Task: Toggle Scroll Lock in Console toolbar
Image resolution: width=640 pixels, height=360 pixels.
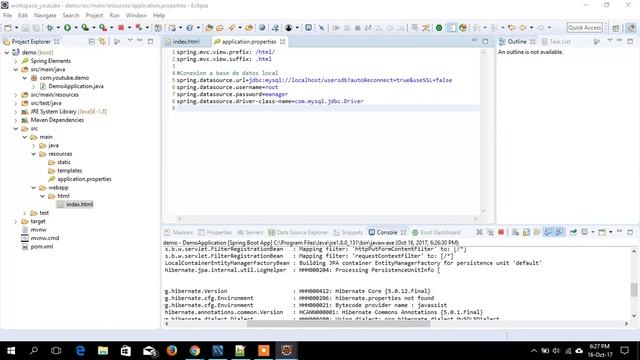Action: (x=526, y=232)
